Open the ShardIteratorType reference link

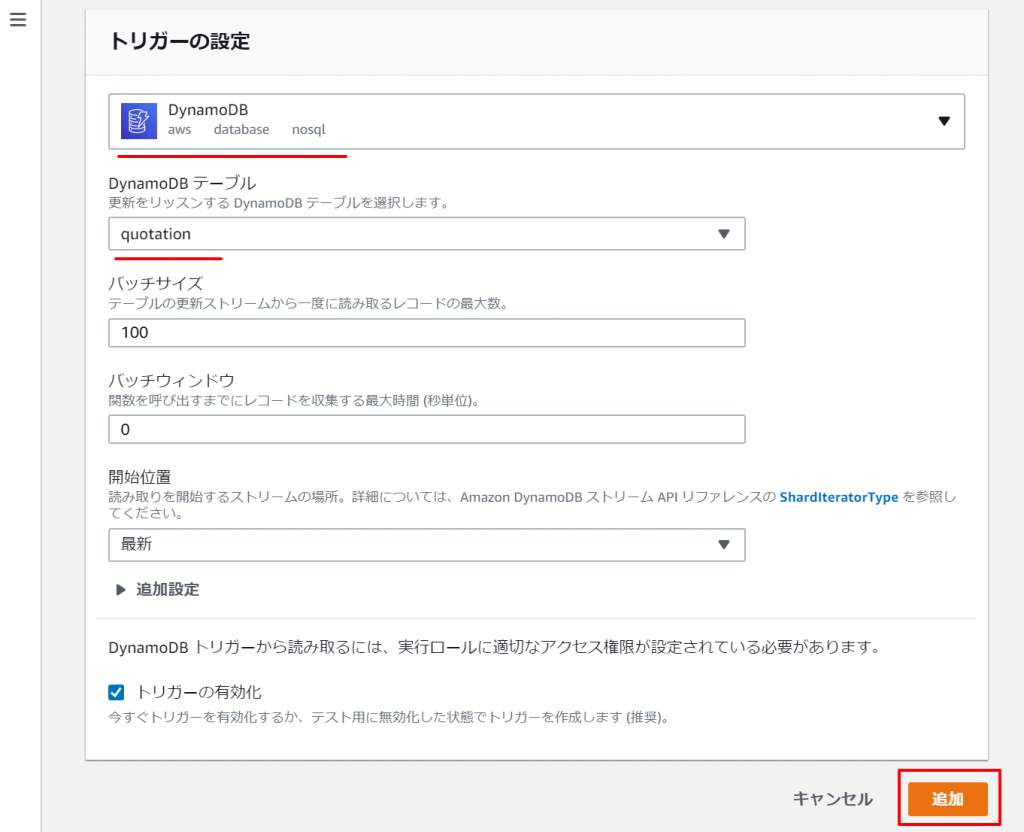[x=839, y=497]
